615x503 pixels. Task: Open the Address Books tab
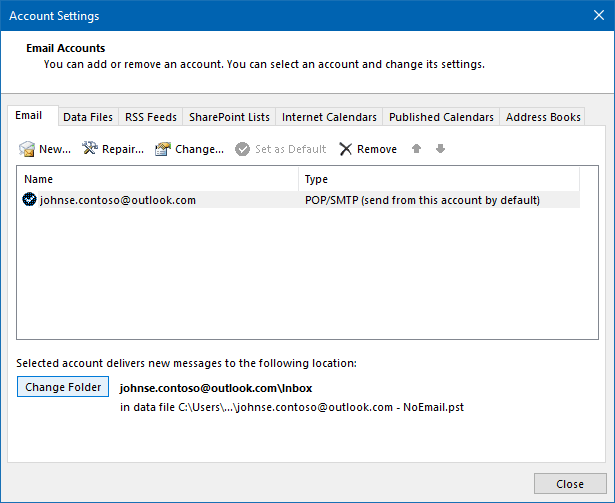pos(543,117)
